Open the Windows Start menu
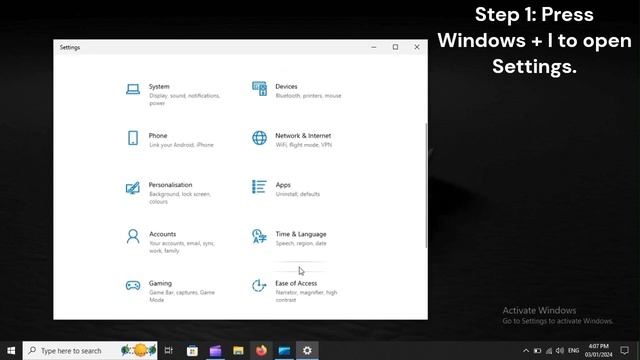The height and width of the screenshot is (360, 640). pos(11,351)
